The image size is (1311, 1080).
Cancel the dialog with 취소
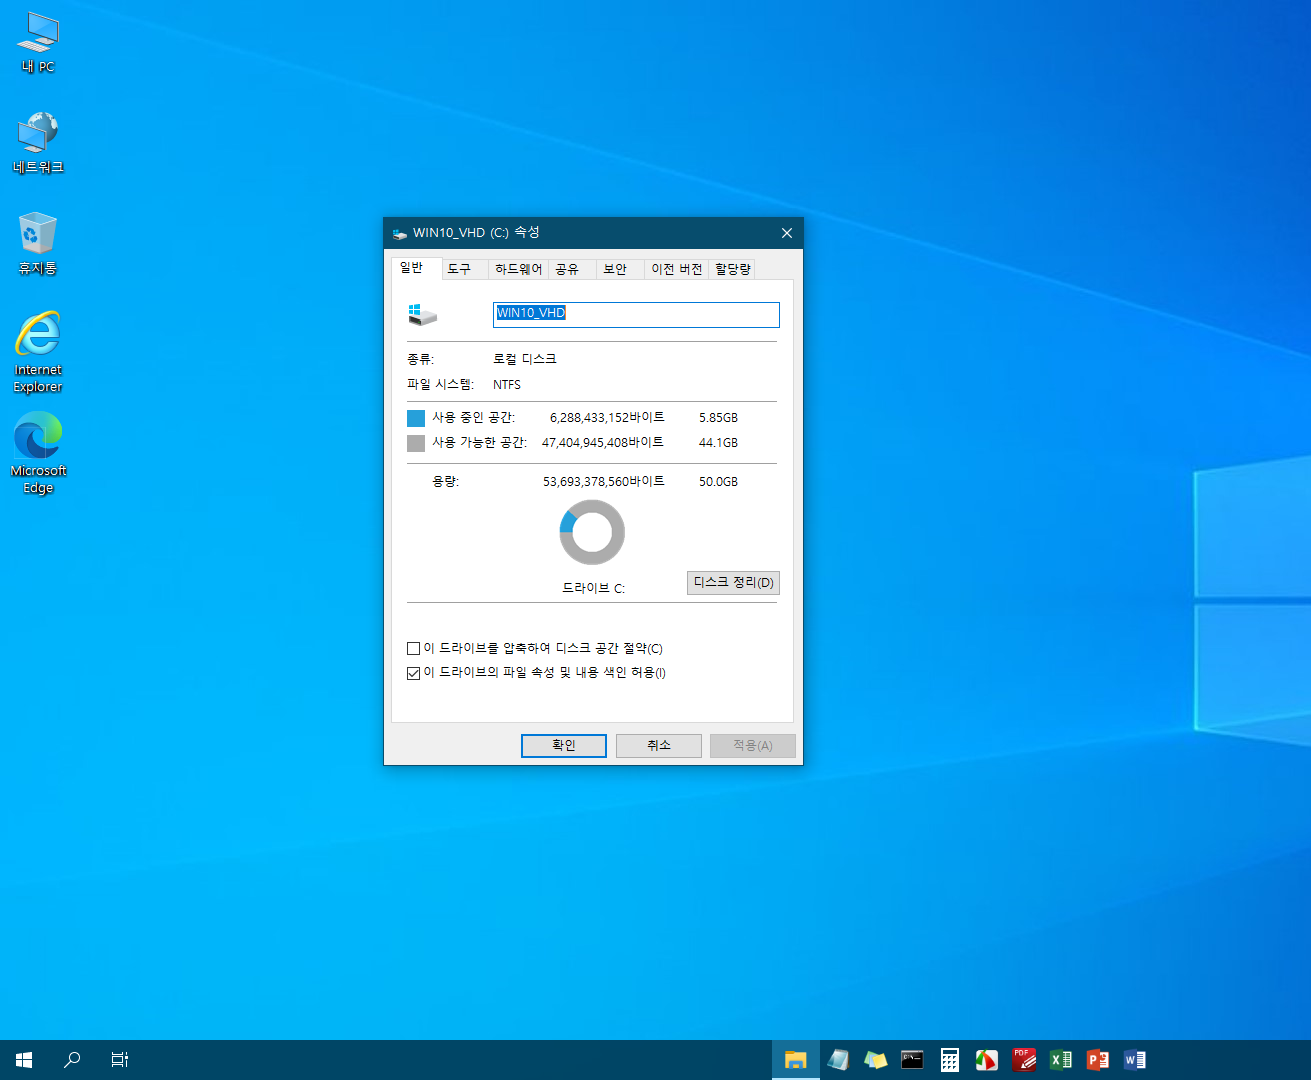pyautogui.click(x=659, y=746)
